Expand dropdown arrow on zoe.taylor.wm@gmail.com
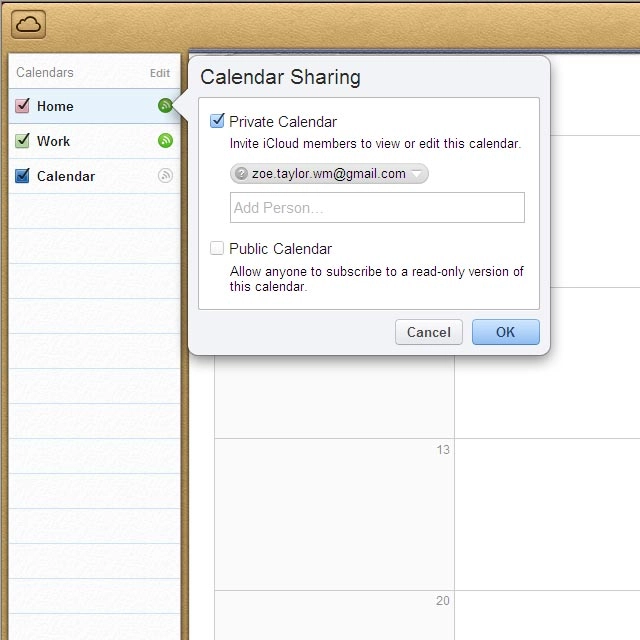 (x=417, y=174)
